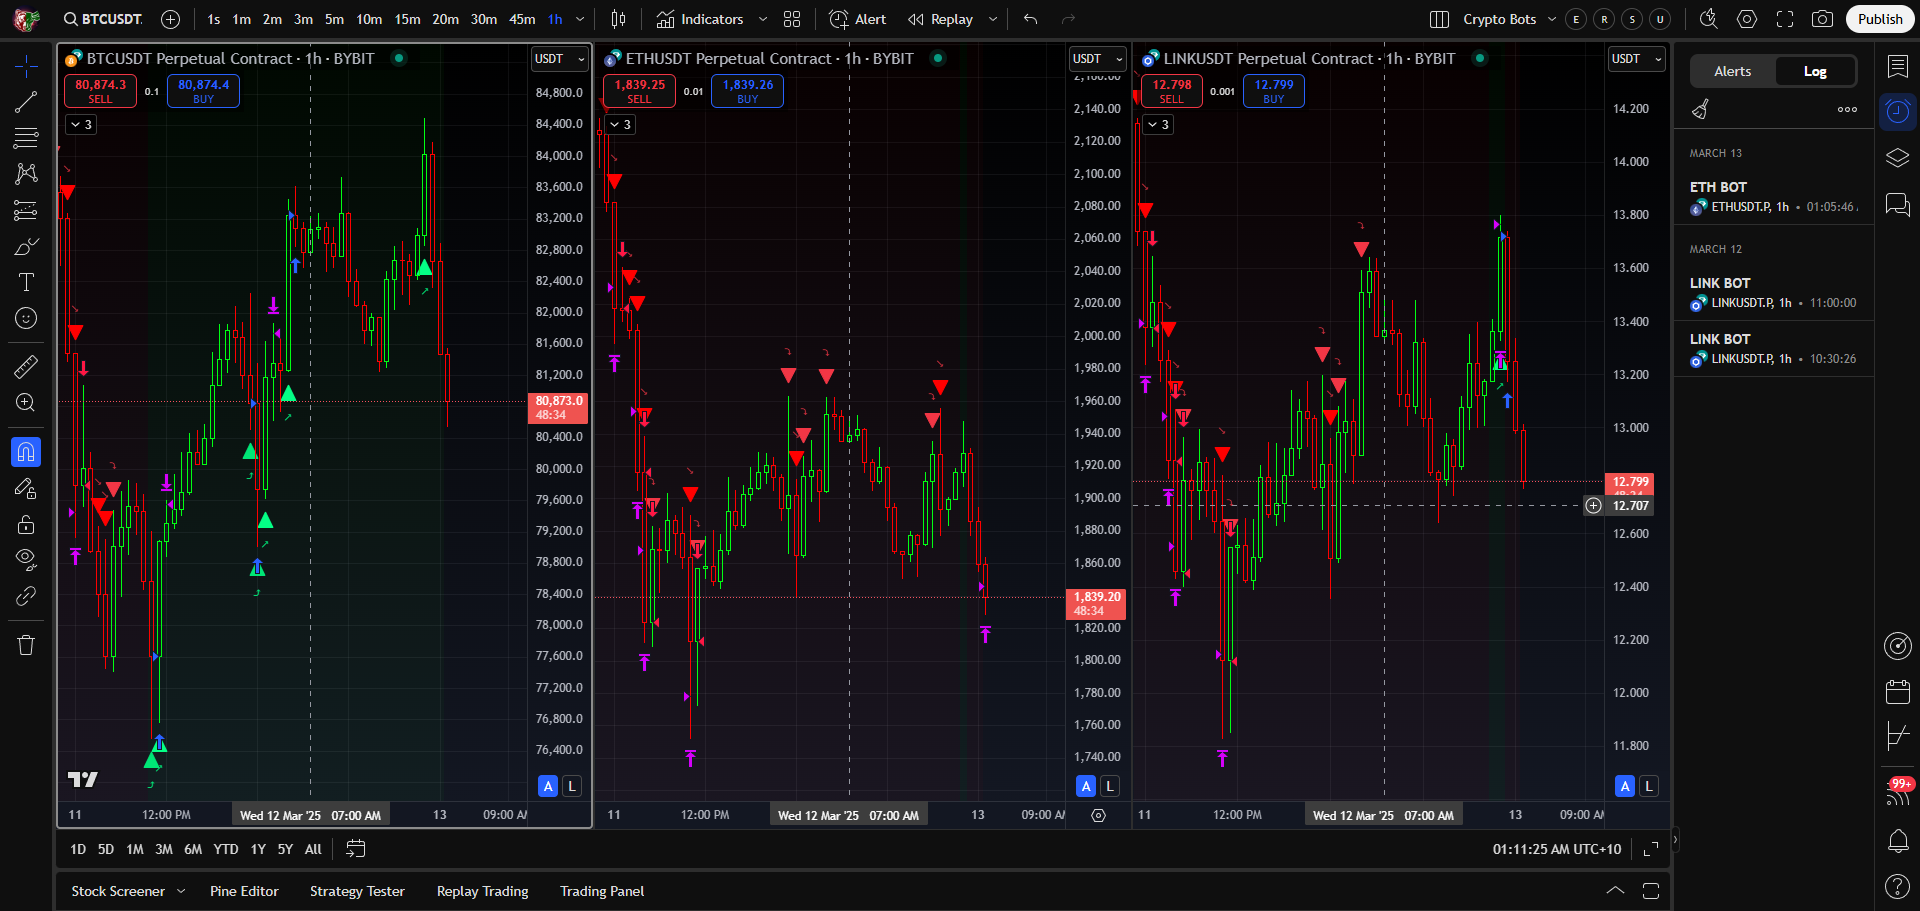Switch to the Log tab
The width and height of the screenshot is (1920, 911).
1815,71
